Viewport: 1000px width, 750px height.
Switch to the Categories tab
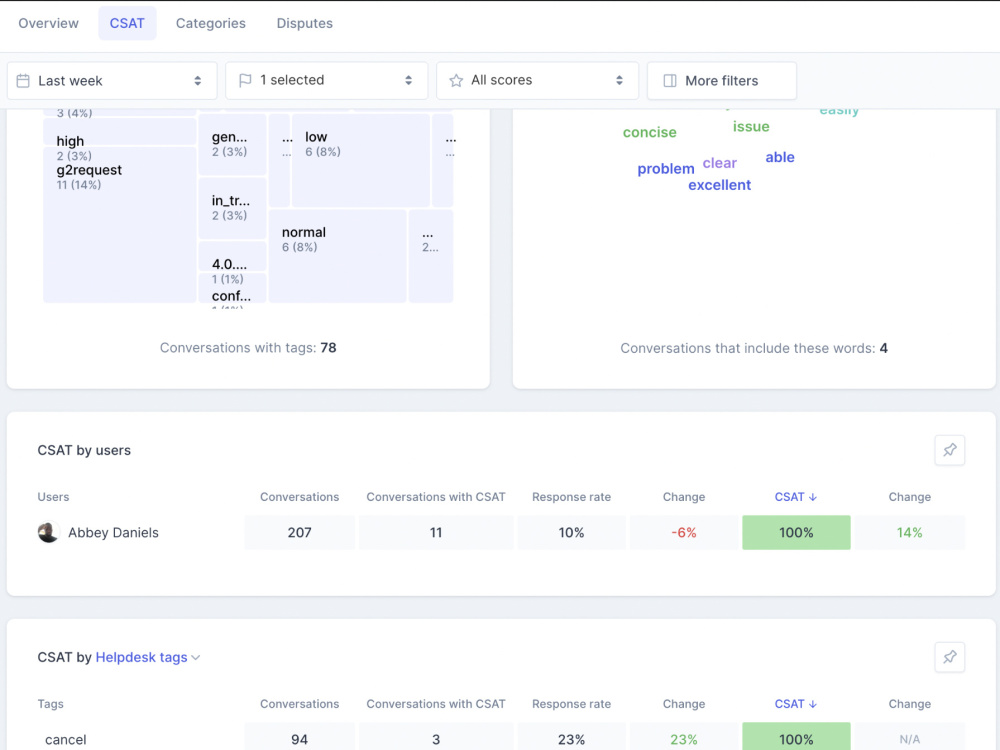point(210,24)
